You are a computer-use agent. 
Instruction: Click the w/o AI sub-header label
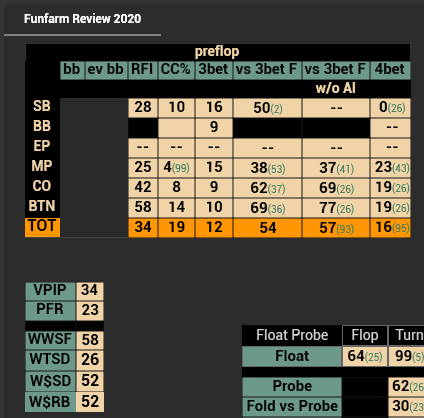(x=336, y=88)
